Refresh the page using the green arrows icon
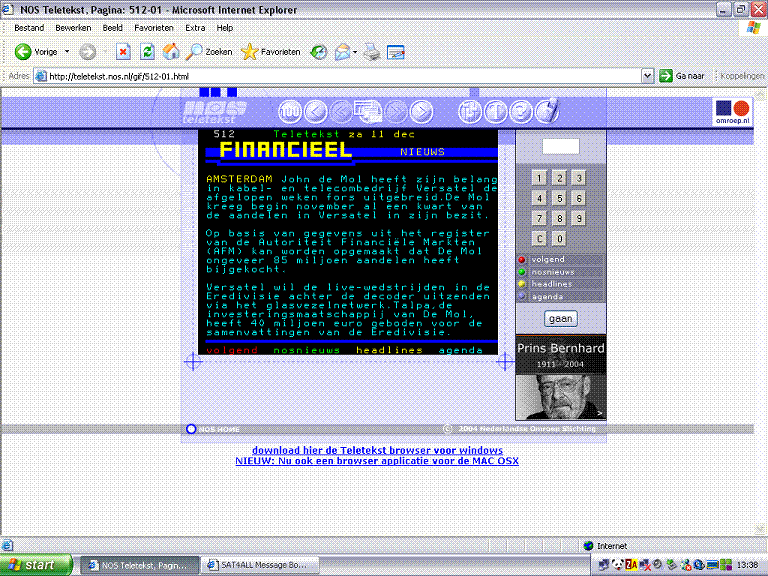 click(x=147, y=51)
